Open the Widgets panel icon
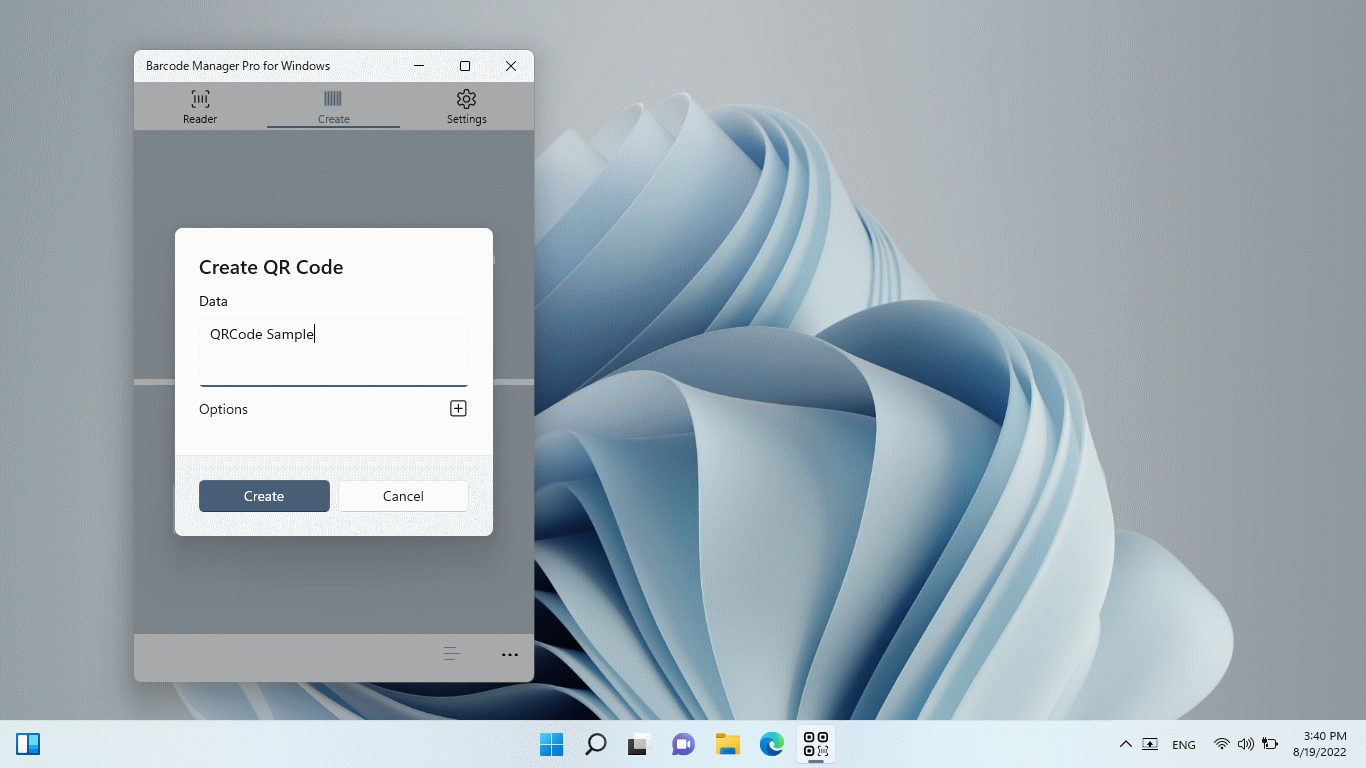The width and height of the screenshot is (1366, 768). pyautogui.click(x=28, y=744)
